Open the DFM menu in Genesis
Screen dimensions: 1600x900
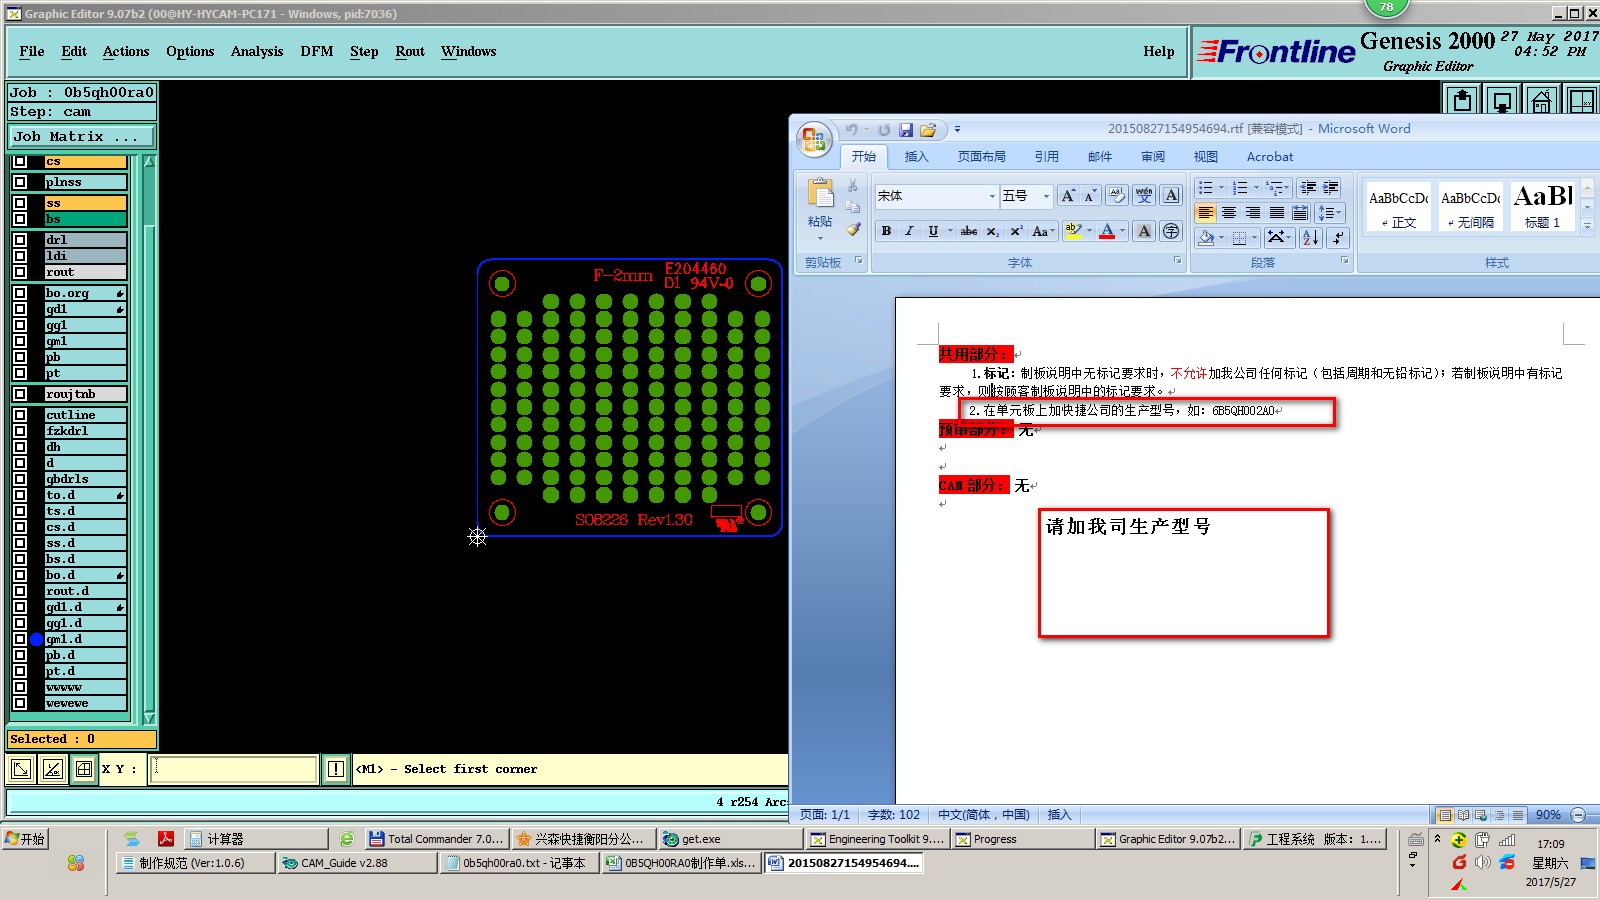coord(317,51)
